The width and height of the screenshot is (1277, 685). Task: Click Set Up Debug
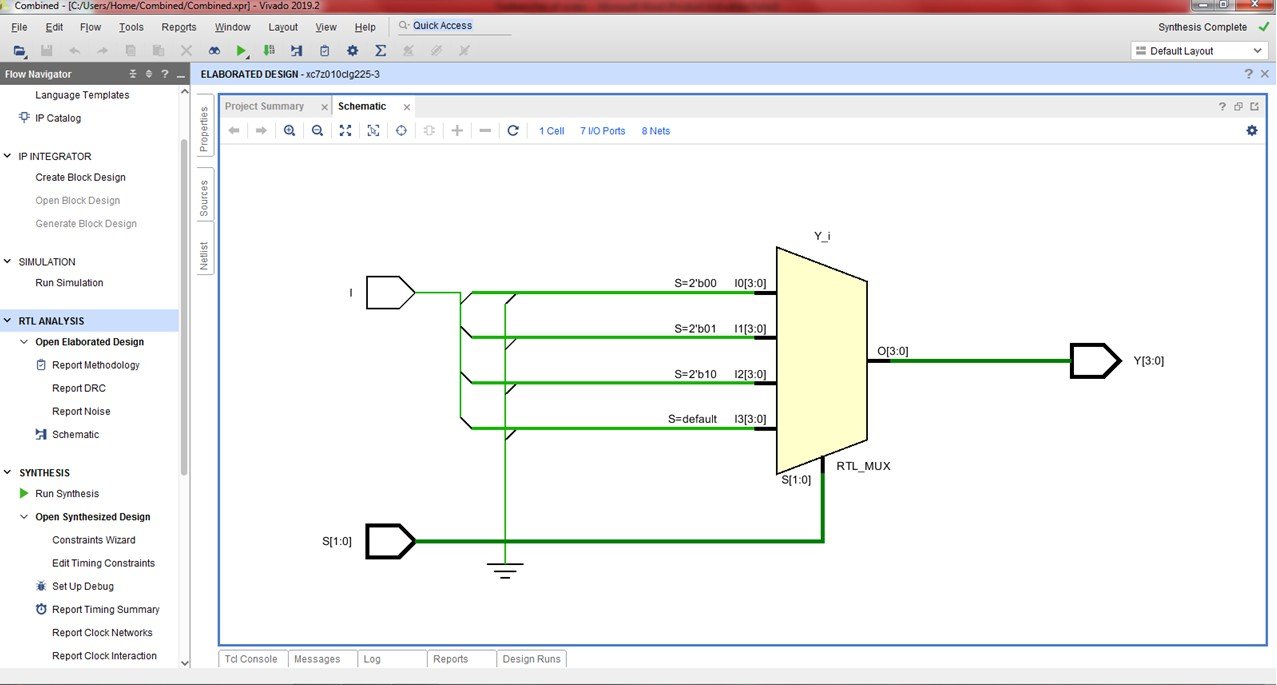[83, 587]
